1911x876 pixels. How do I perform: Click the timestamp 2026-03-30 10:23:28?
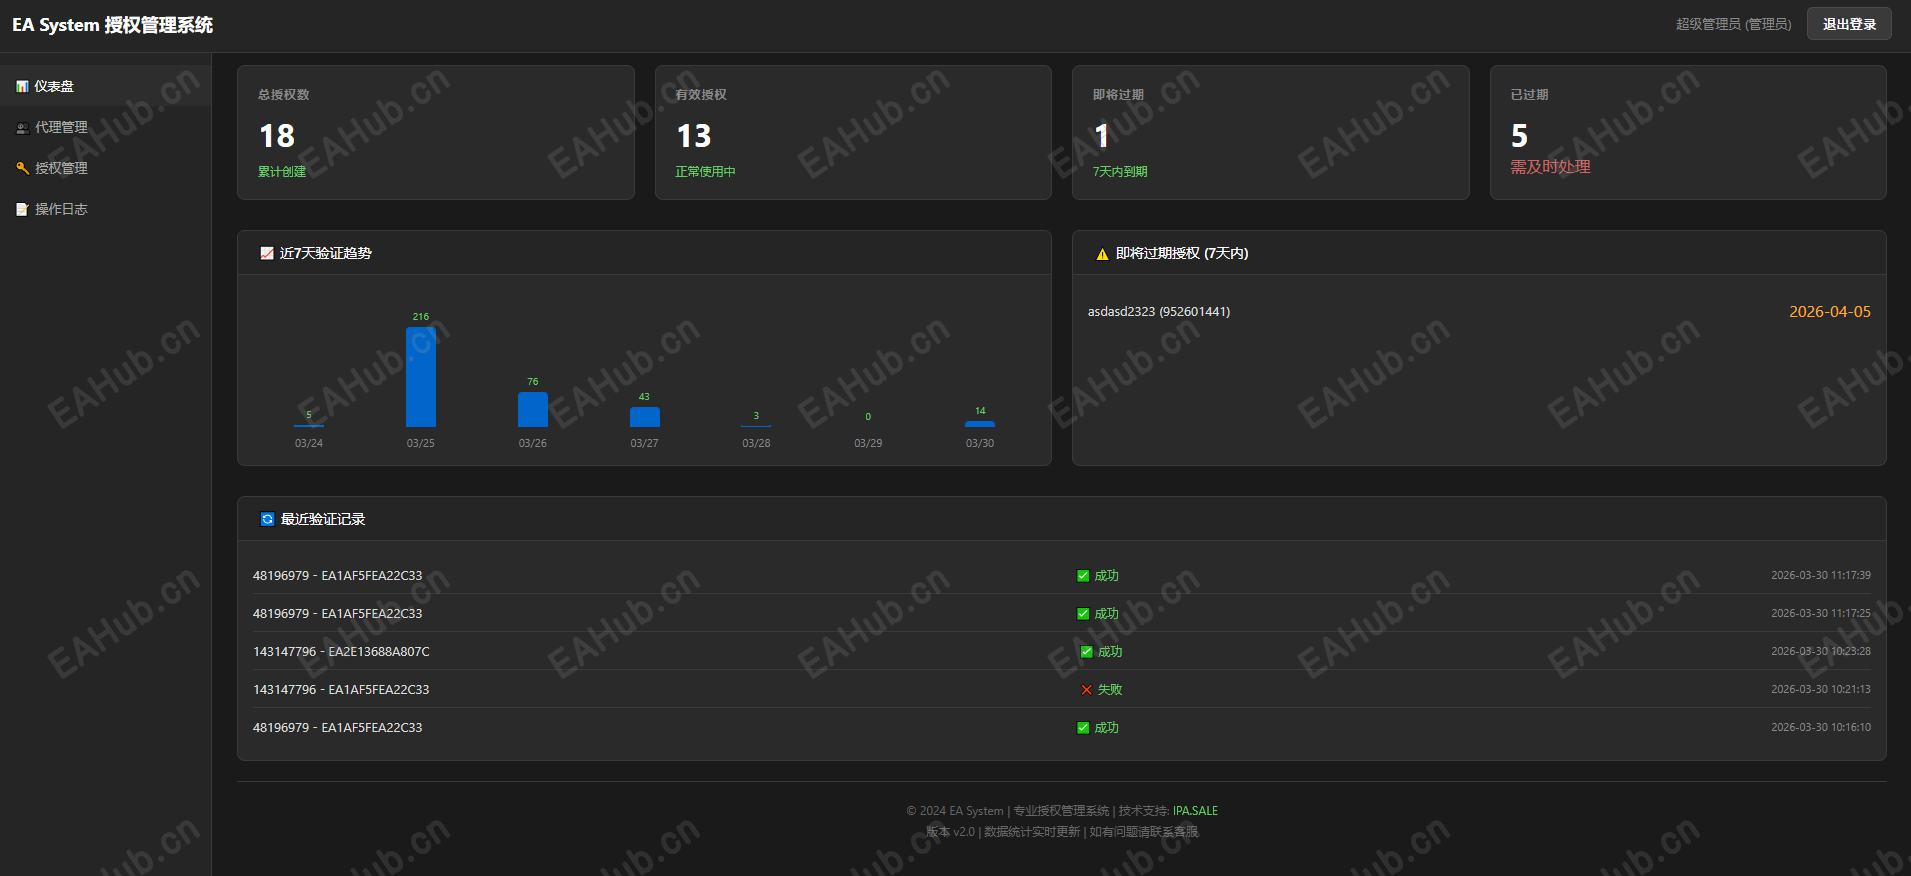pos(1821,652)
